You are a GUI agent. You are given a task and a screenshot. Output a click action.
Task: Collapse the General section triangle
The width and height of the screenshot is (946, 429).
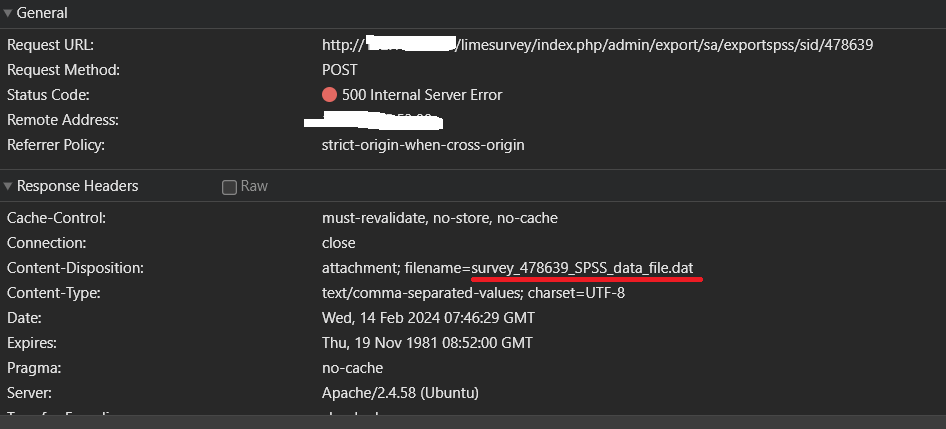8,13
